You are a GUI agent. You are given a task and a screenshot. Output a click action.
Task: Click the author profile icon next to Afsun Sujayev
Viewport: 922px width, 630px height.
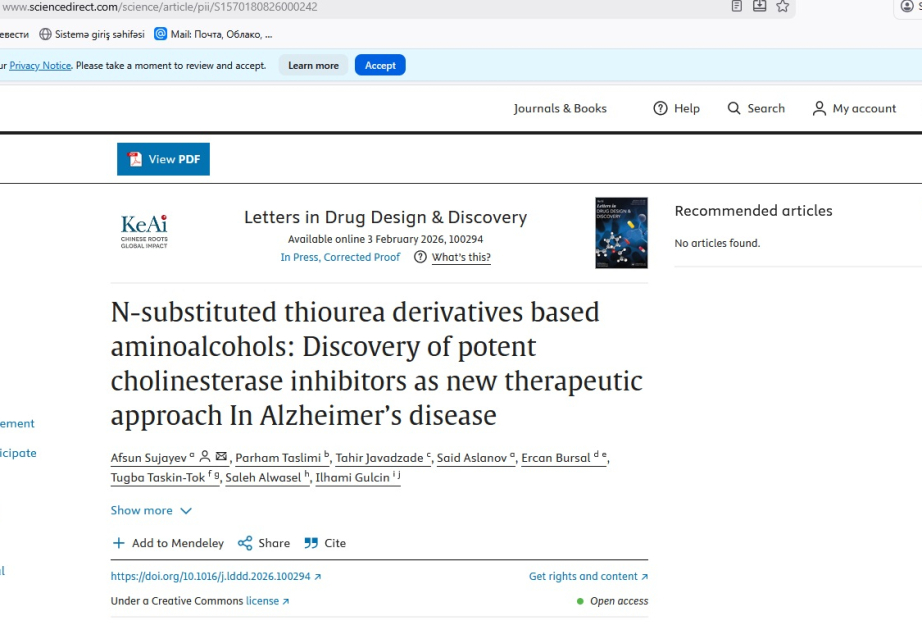pos(205,456)
